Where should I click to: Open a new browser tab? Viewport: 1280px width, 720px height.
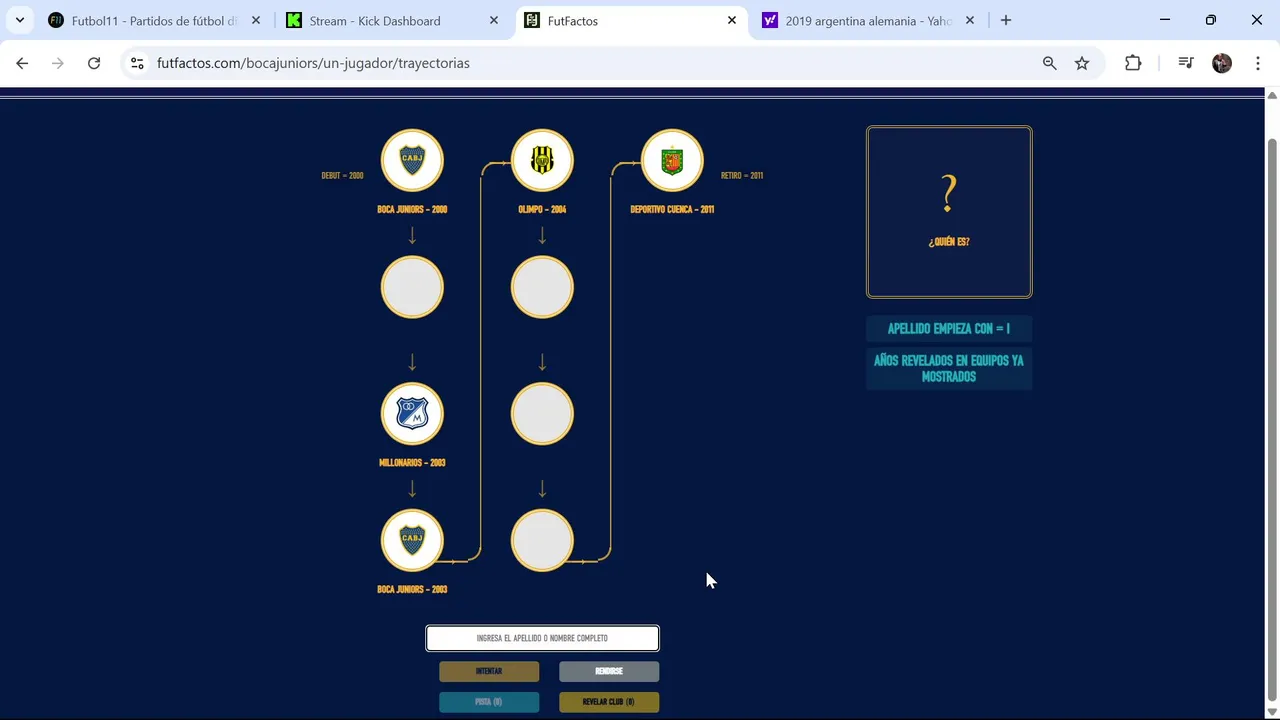click(x=1006, y=21)
